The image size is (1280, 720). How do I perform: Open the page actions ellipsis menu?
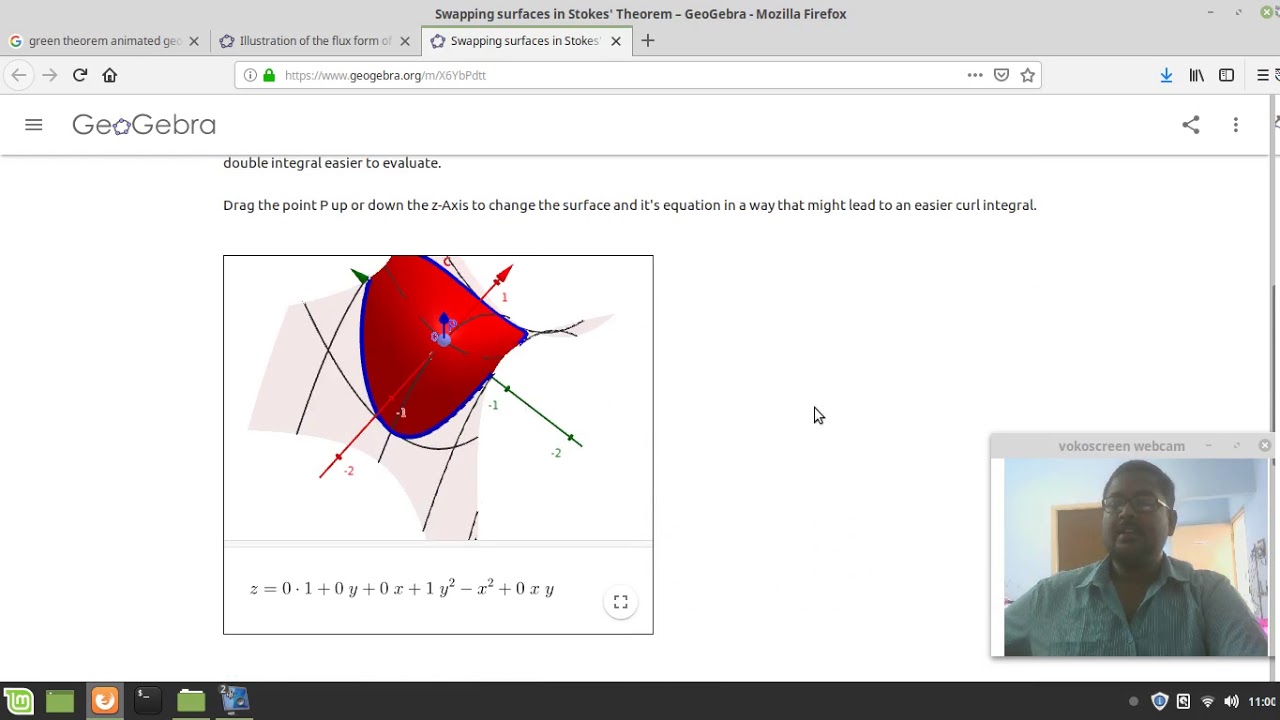tap(975, 75)
